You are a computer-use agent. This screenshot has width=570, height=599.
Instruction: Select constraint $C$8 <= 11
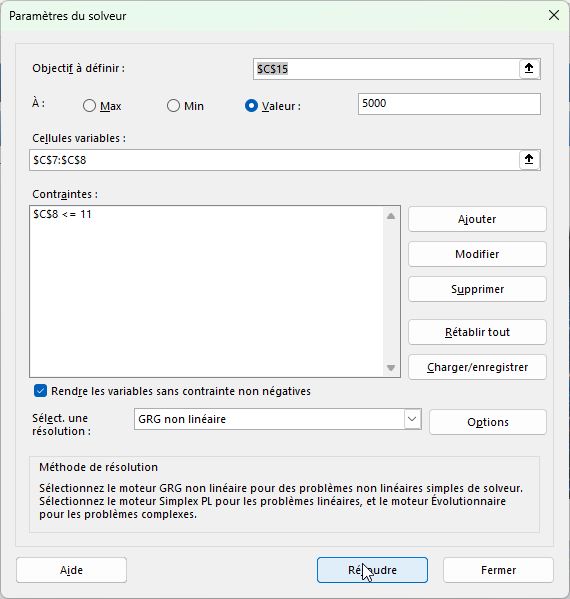point(206,214)
